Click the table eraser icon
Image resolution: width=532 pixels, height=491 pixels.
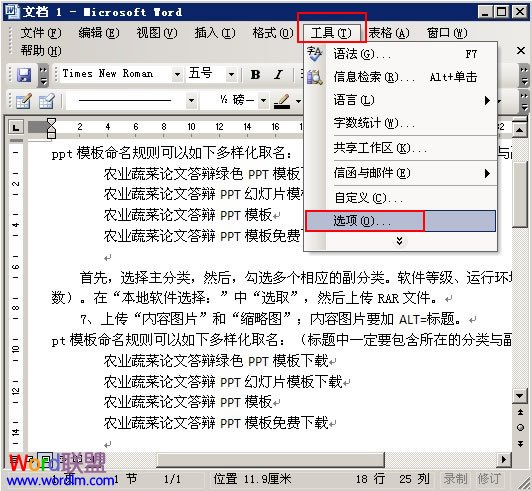pos(46,101)
